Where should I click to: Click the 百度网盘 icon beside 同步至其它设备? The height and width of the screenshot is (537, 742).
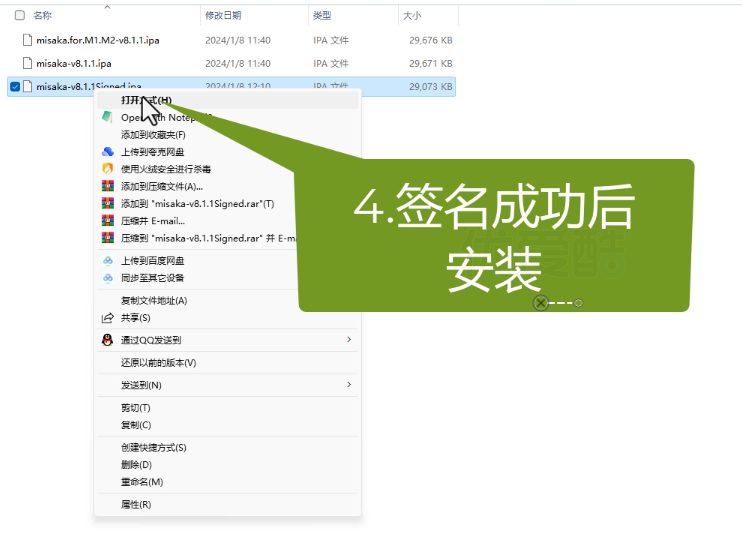coord(108,278)
